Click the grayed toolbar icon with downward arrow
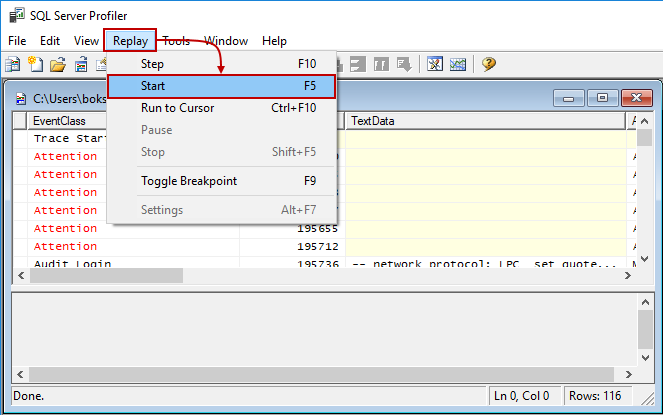Viewport: 663px width, 415px height. [404, 64]
